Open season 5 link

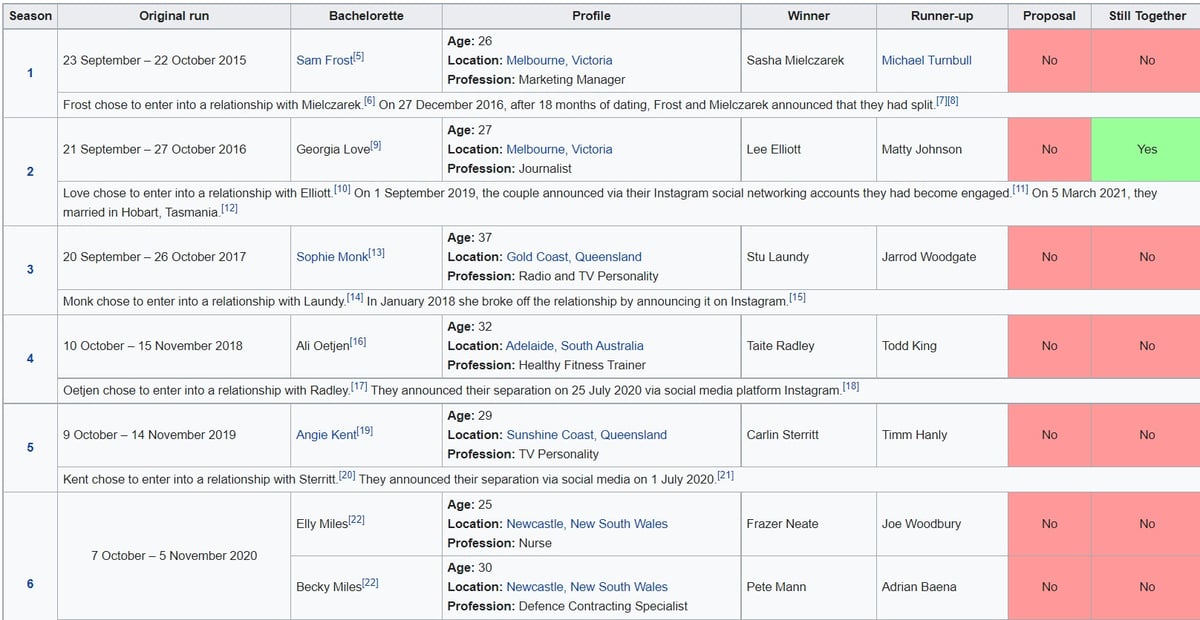[30, 448]
